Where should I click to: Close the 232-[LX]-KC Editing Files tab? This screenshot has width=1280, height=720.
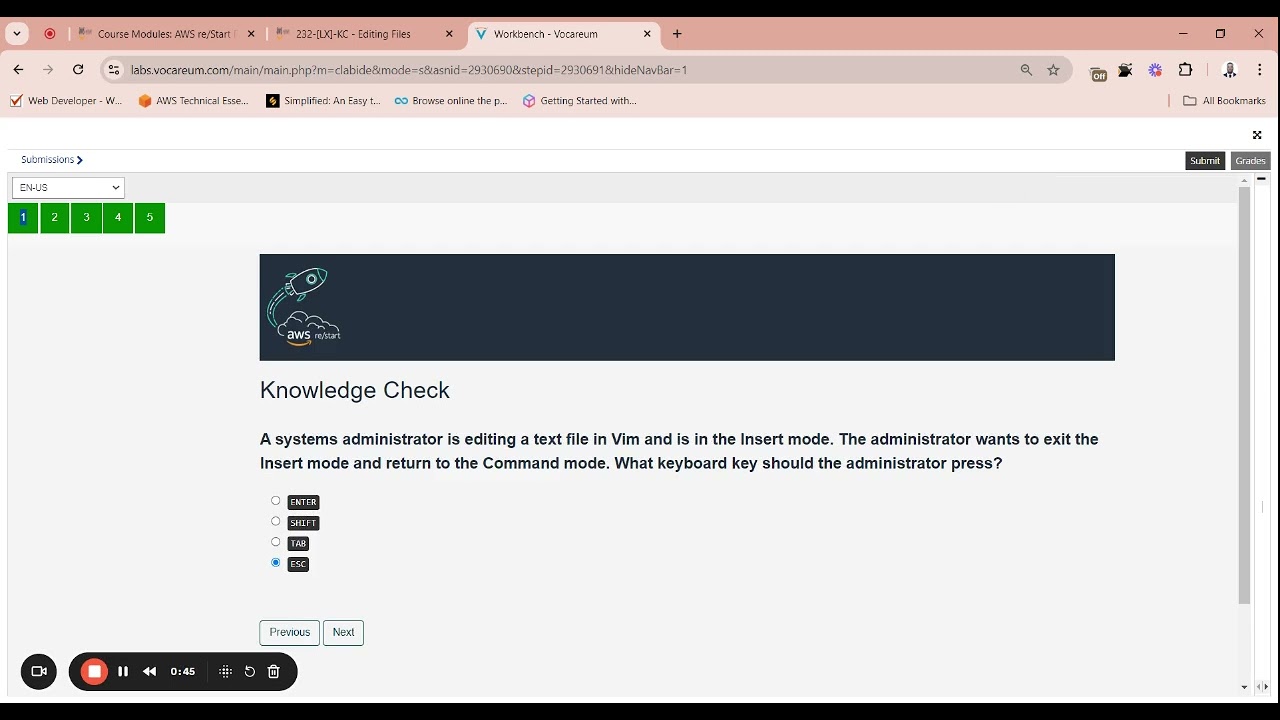tap(449, 34)
